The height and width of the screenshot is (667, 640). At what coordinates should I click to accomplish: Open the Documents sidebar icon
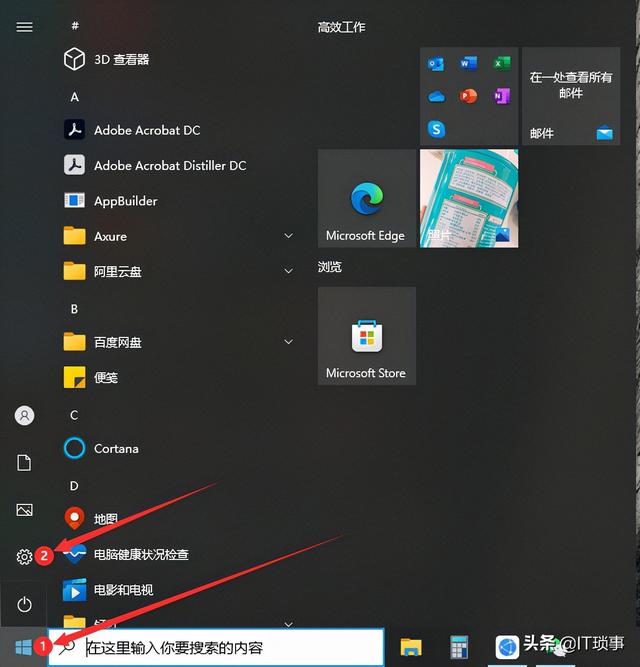point(24,463)
